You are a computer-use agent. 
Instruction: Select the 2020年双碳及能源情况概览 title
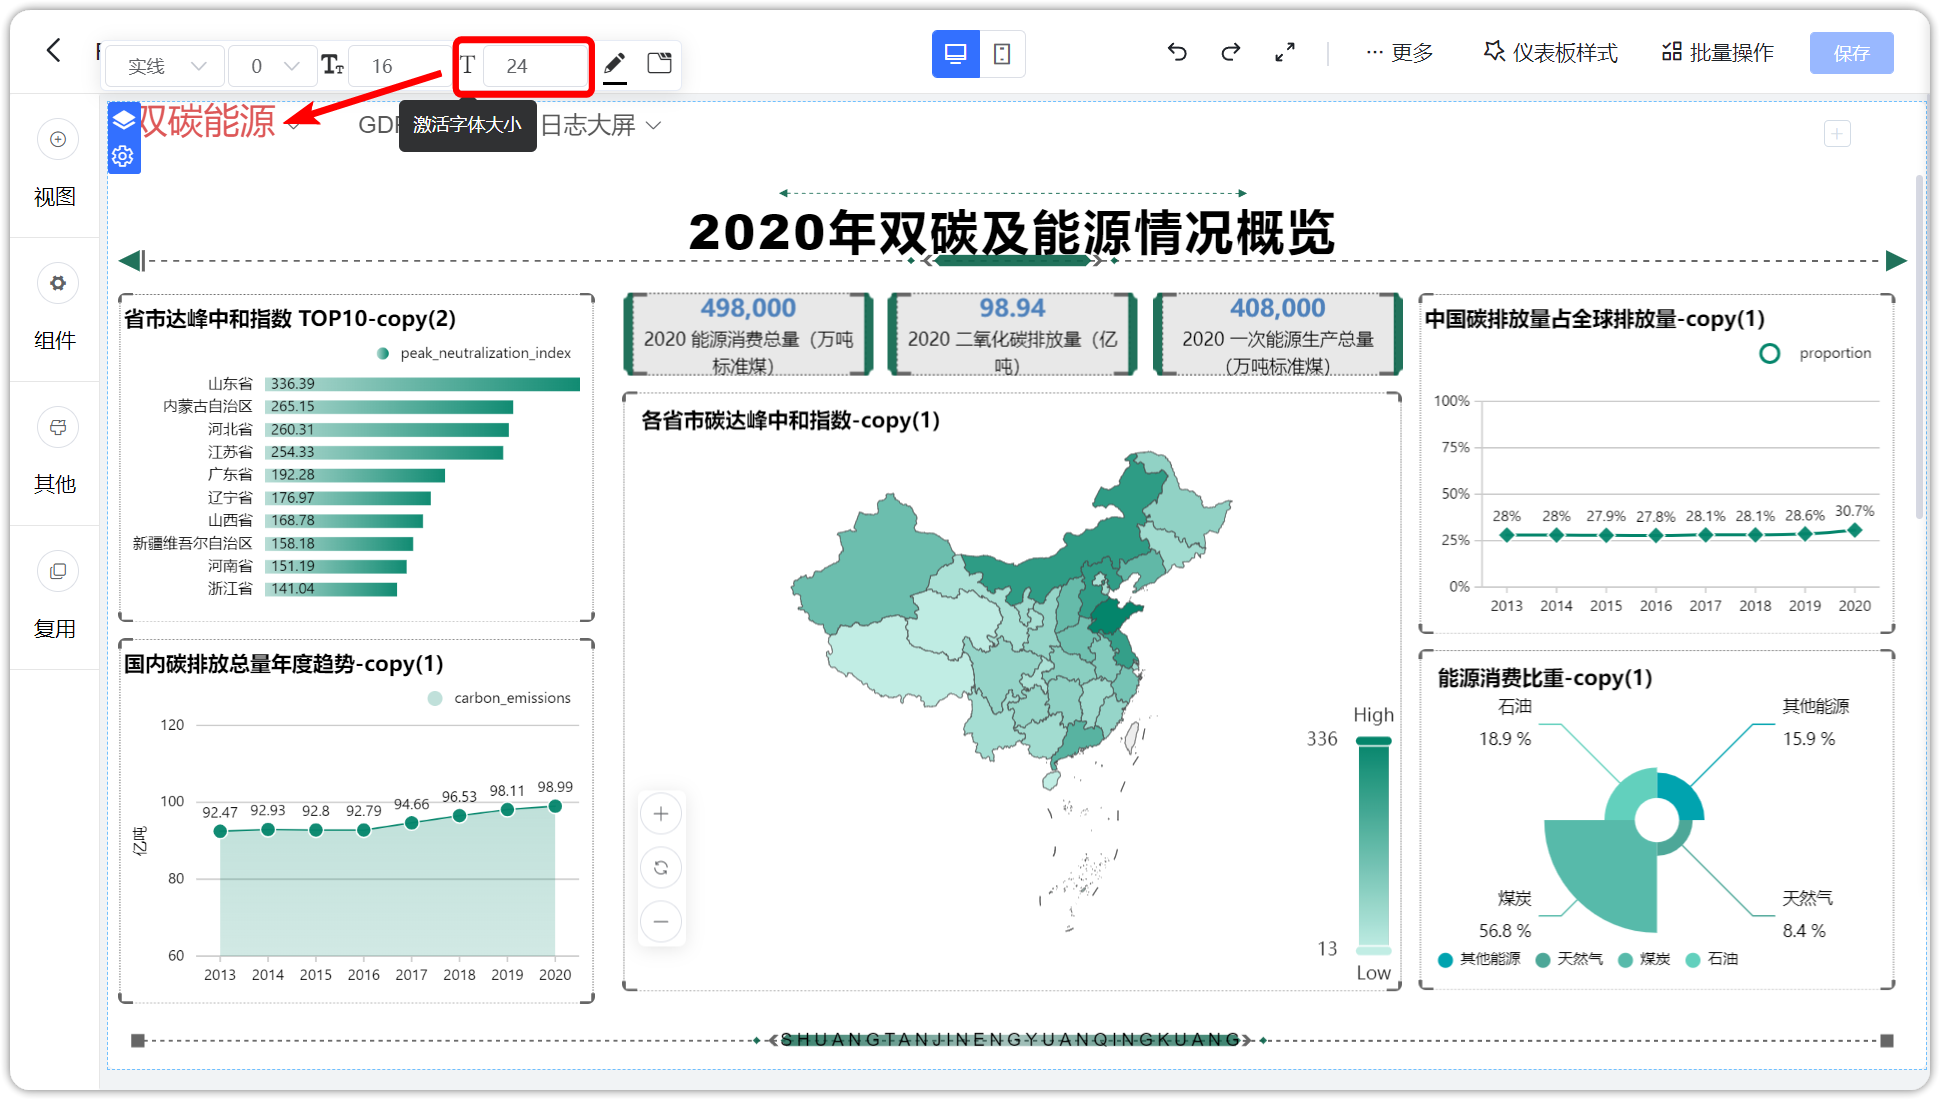tap(1011, 232)
